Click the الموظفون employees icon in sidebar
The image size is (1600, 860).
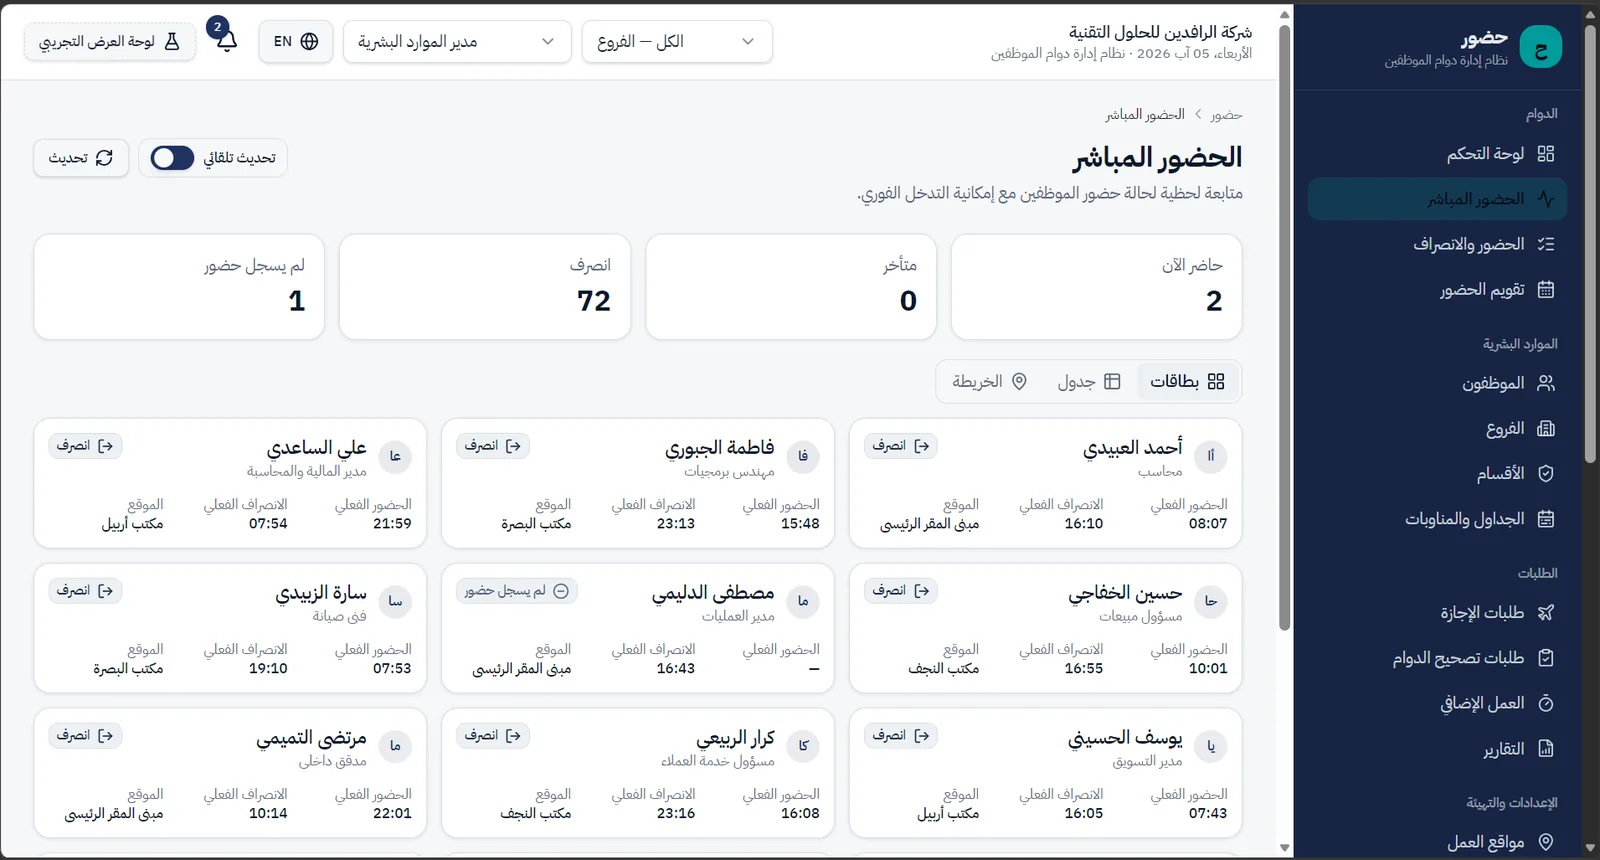[x=1546, y=383]
